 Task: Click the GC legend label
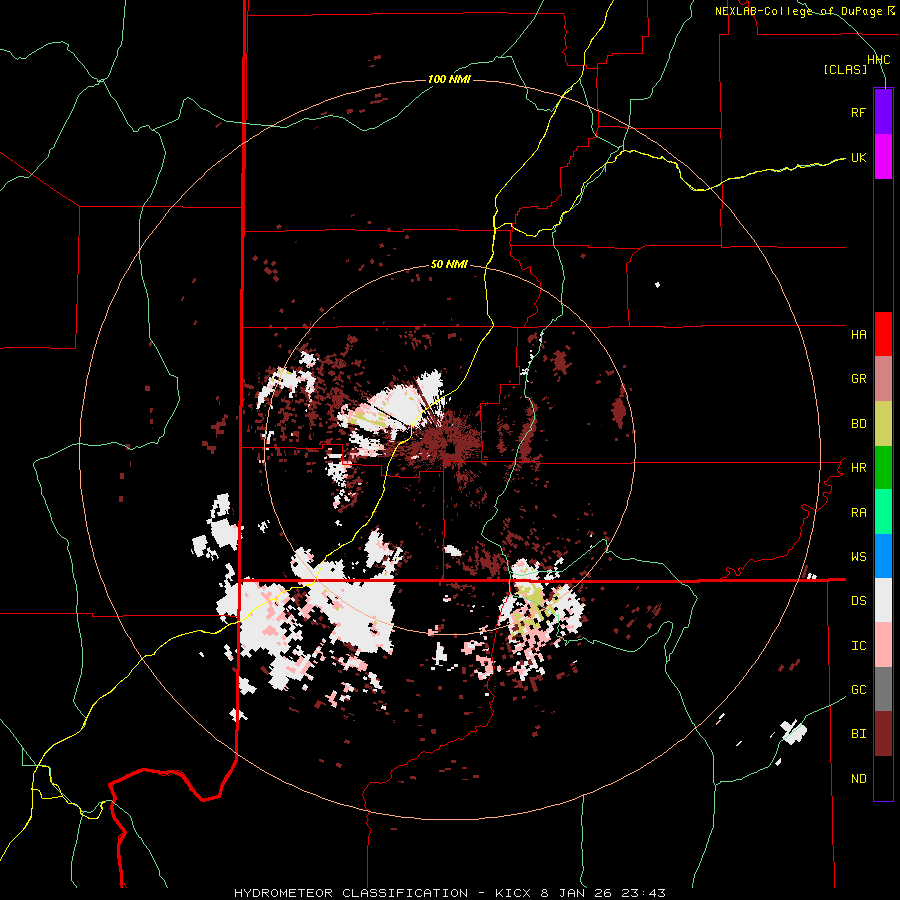click(x=858, y=690)
